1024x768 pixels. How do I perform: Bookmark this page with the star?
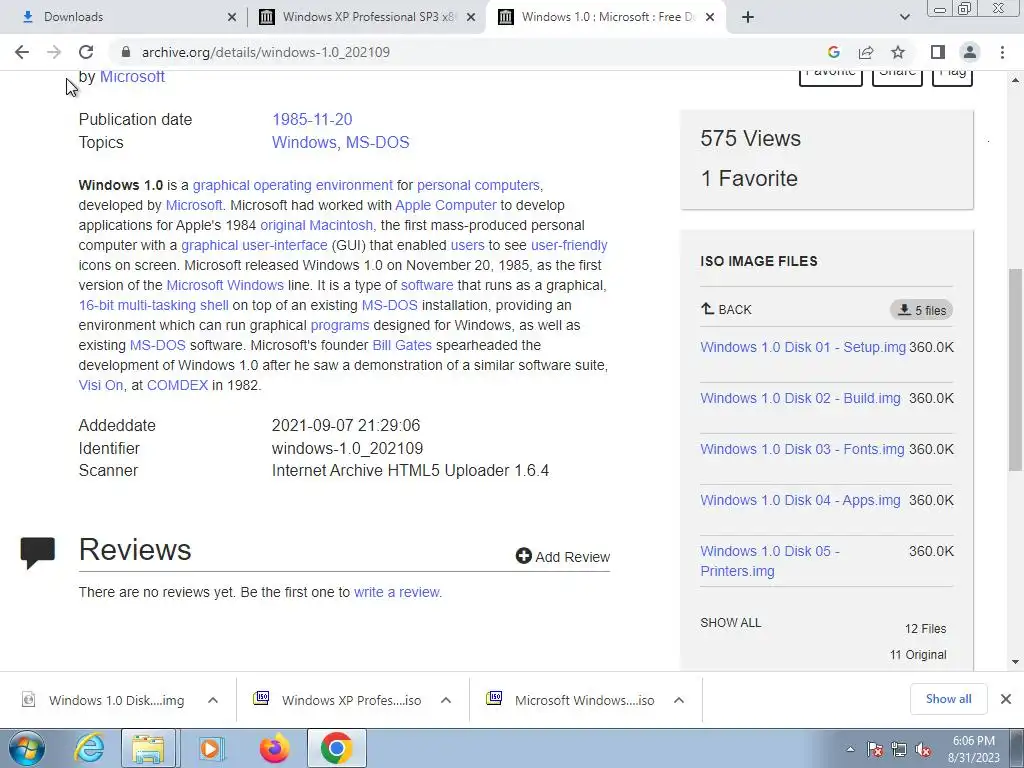pyautogui.click(x=898, y=52)
